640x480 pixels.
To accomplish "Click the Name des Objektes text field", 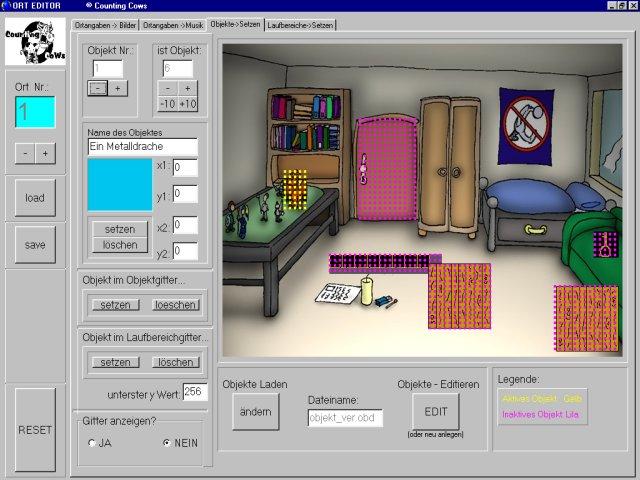I will pos(143,147).
